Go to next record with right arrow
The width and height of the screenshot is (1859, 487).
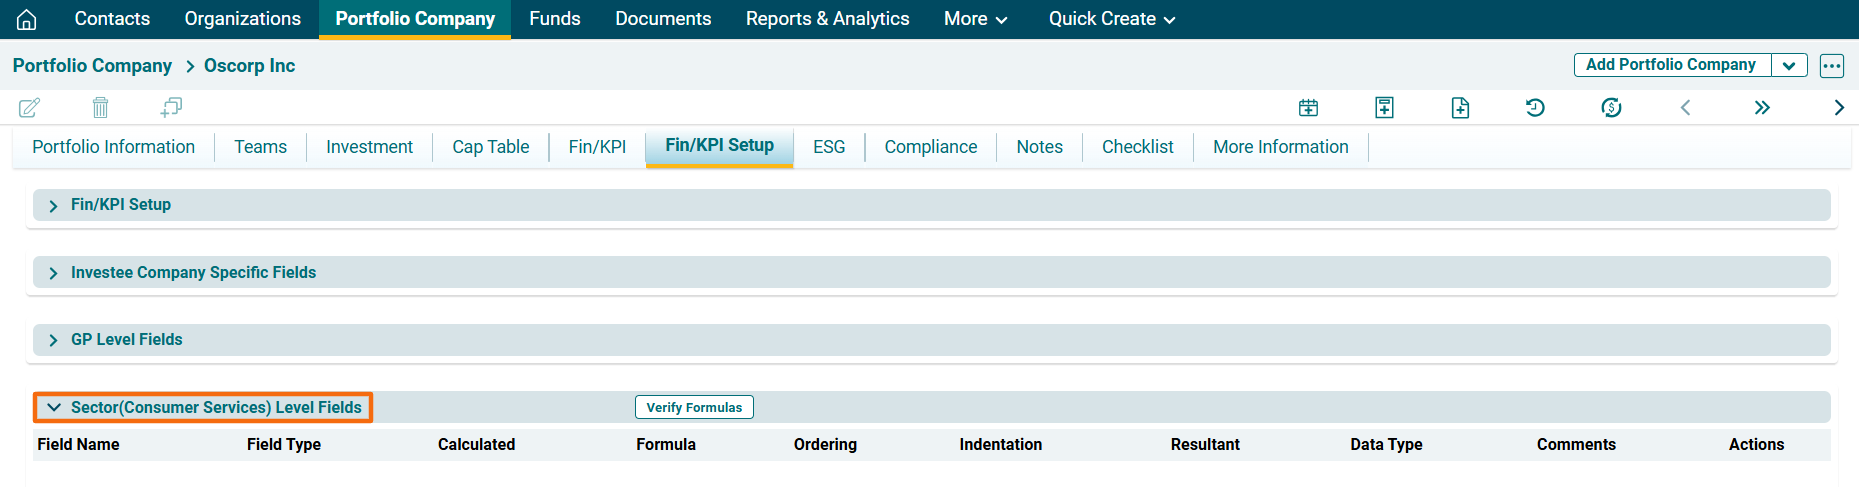pos(1838,107)
